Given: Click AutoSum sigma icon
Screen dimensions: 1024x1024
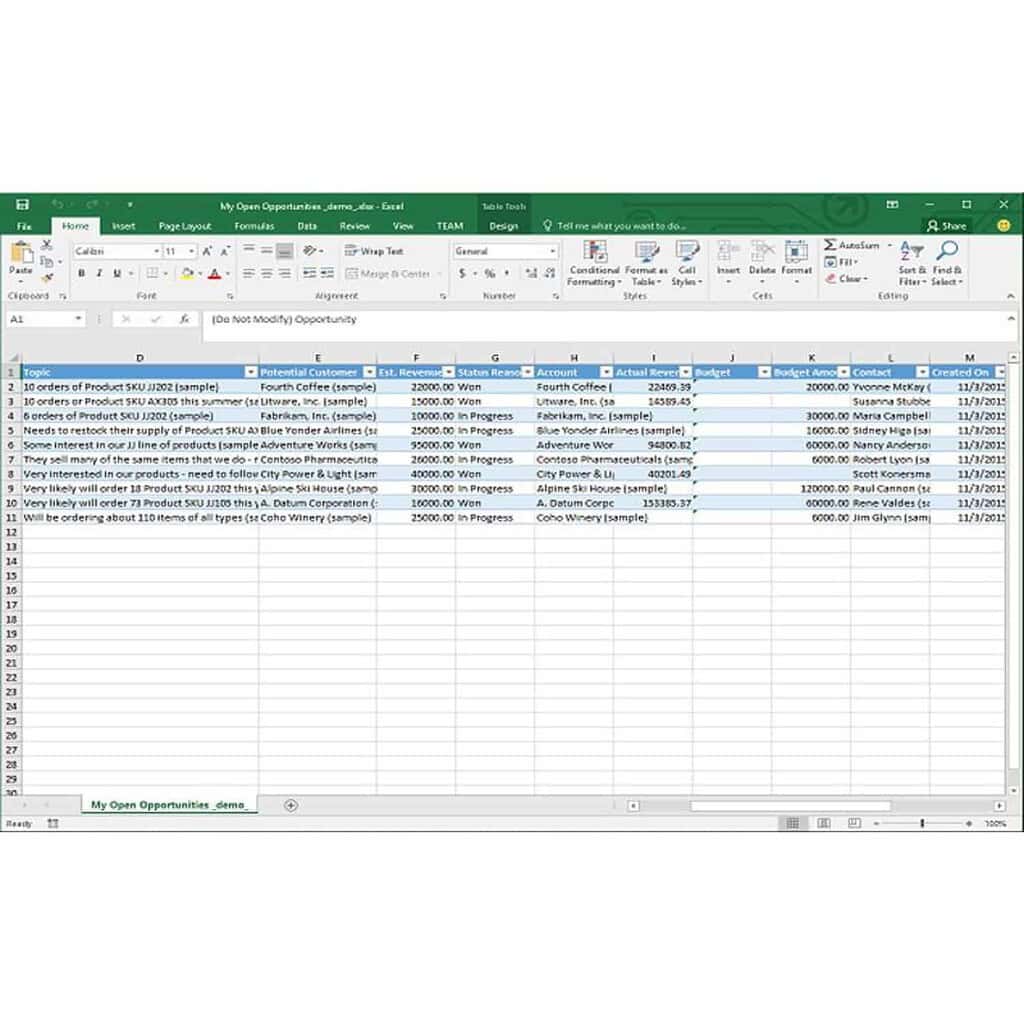Looking at the screenshot, I should coord(830,246).
